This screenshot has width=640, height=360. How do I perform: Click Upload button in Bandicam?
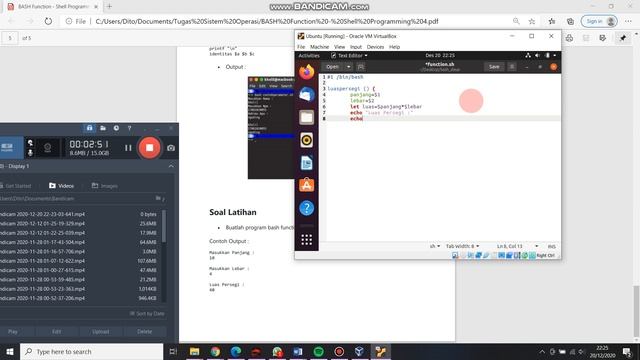[x=100, y=331]
